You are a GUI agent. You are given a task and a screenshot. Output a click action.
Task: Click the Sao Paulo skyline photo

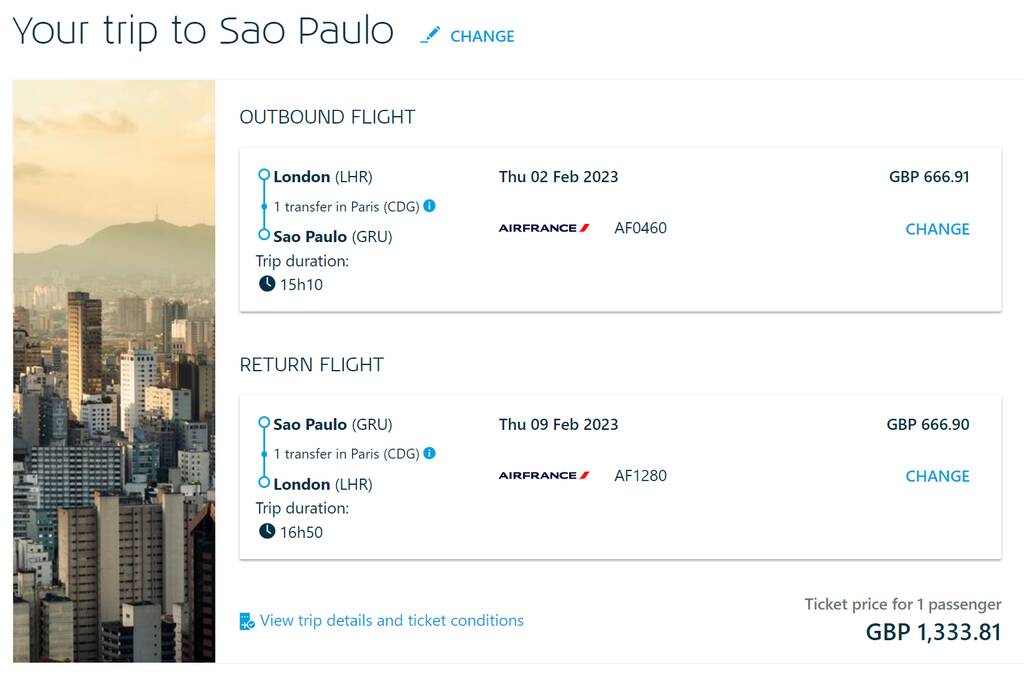[x=114, y=371]
